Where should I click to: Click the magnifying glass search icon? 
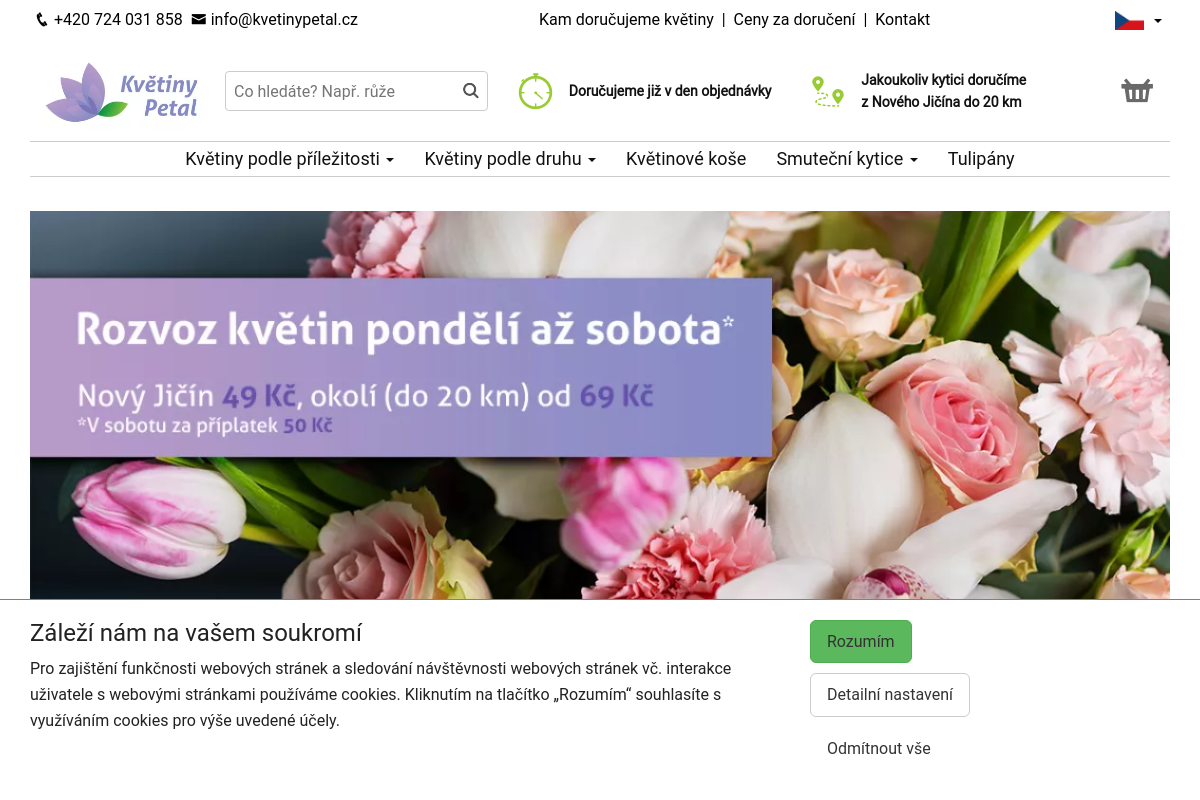[470, 90]
